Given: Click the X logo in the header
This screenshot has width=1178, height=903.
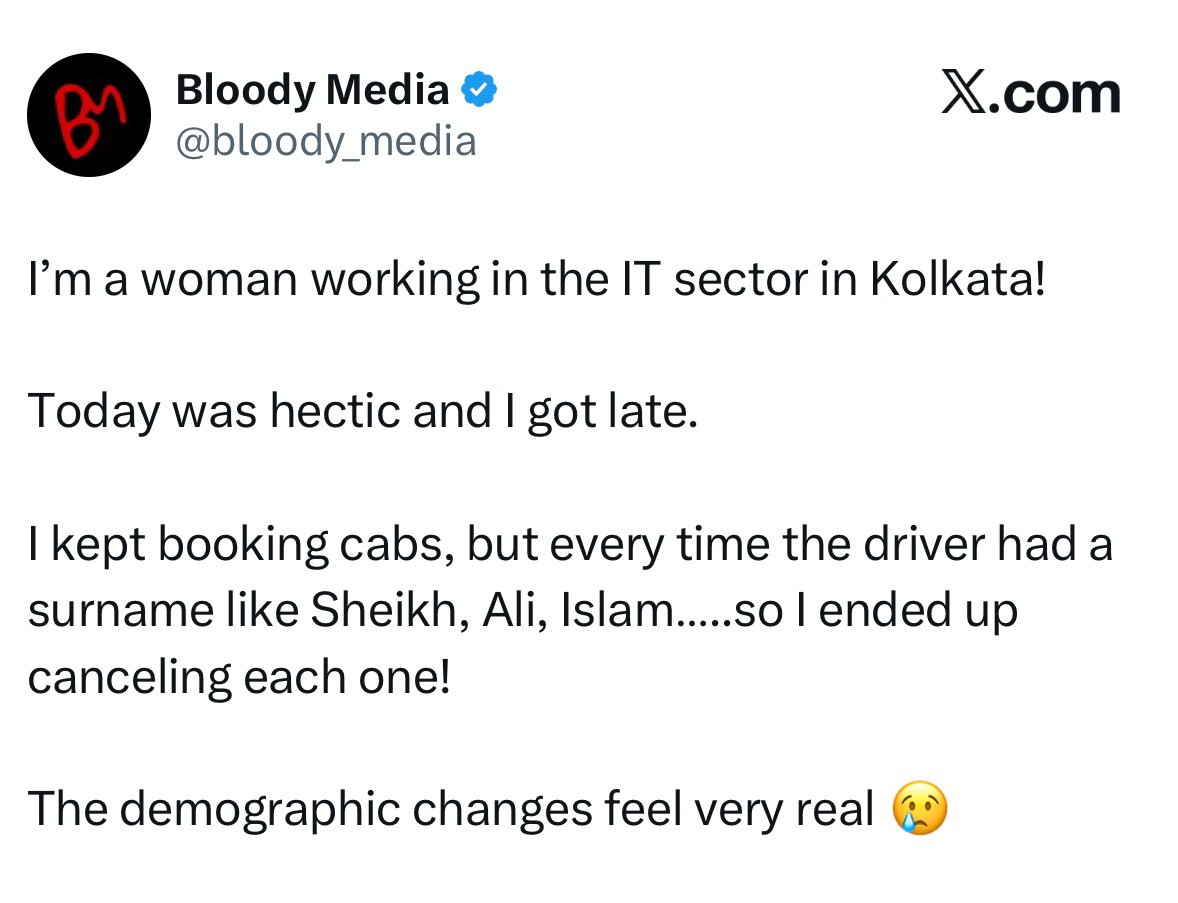Looking at the screenshot, I should pyautogui.click(x=964, y=94).
